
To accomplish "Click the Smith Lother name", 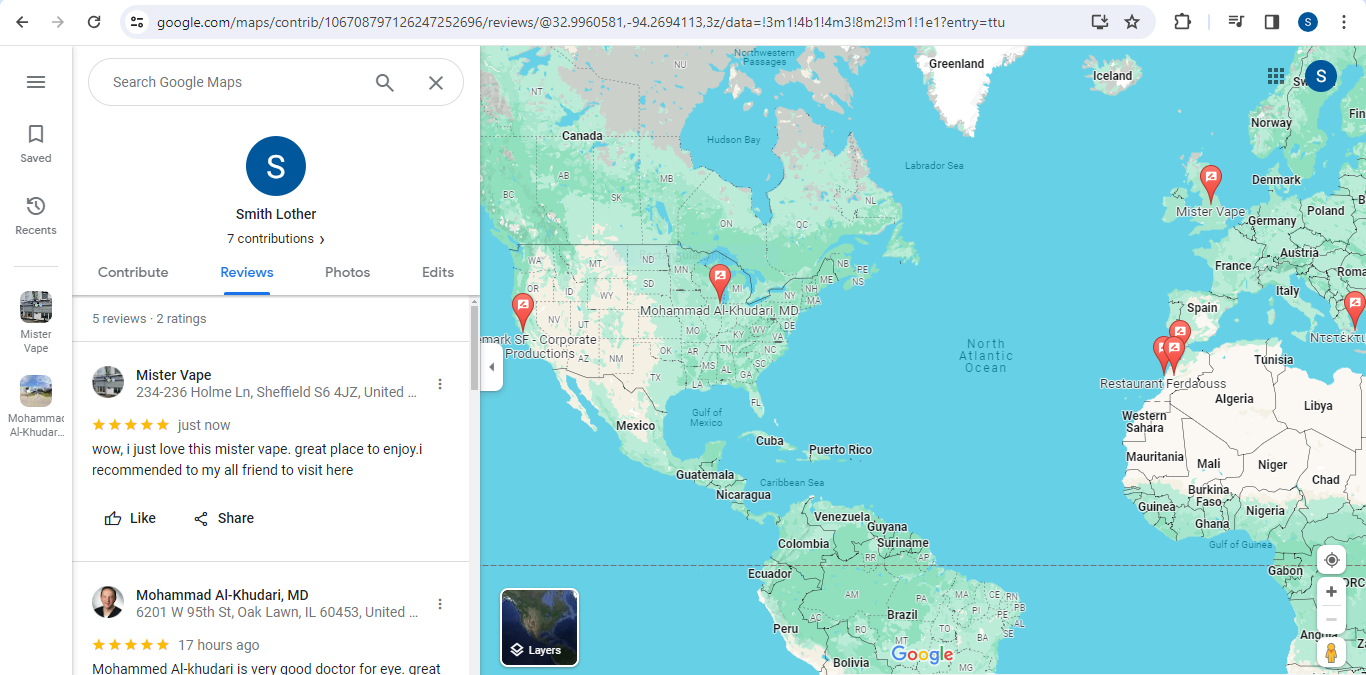I will [x=276, y=214].
